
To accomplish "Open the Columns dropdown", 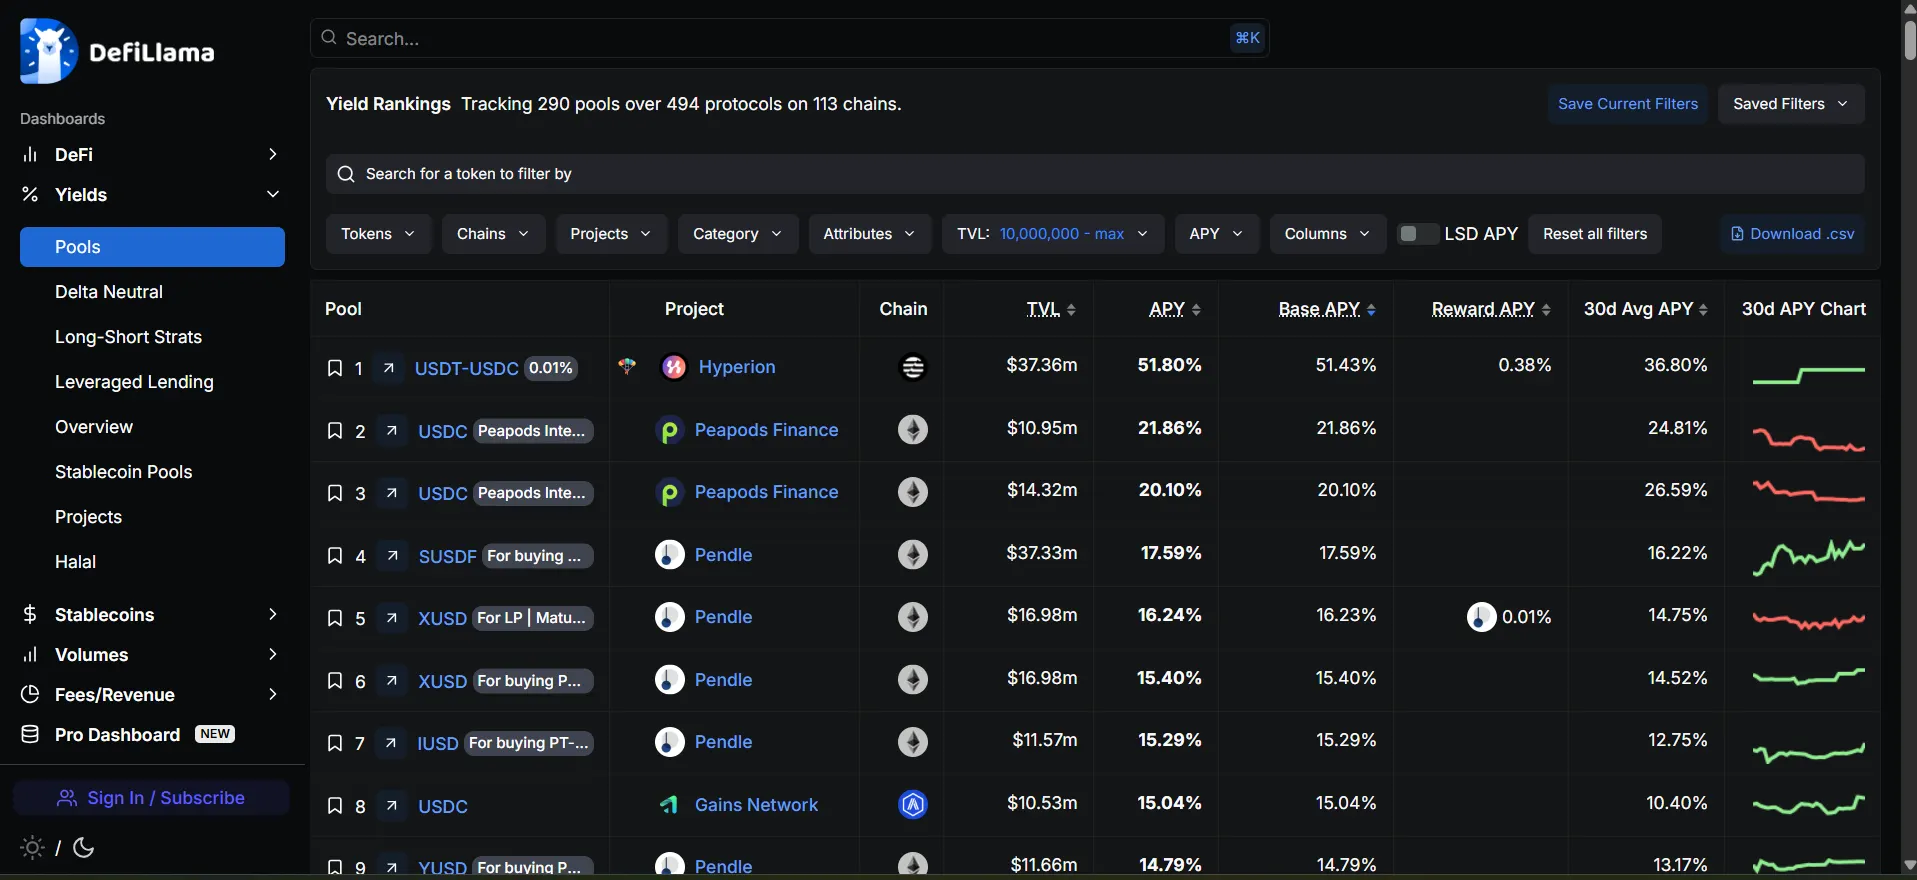I will coord(1327,234).
